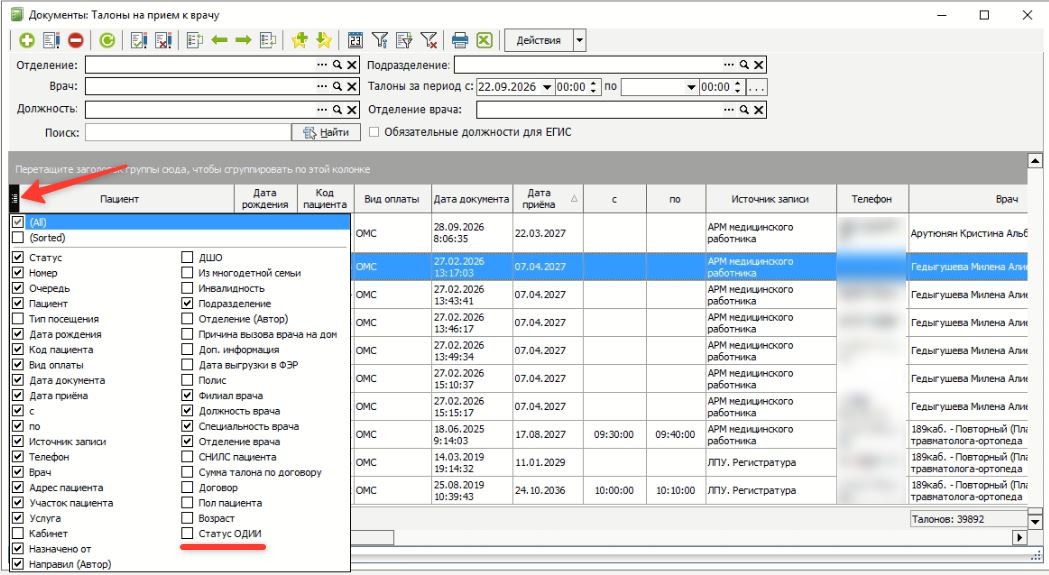
Task: Uncheck the Телефон column checkbox
Action: click(x=18, y=457)
